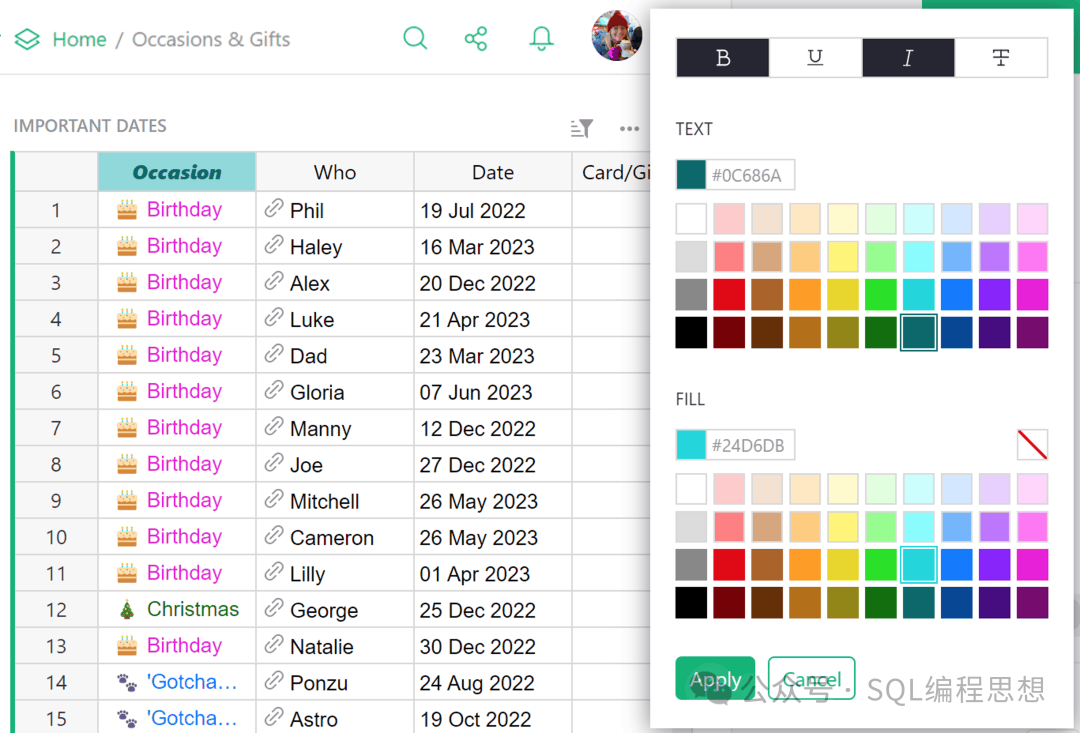Select row number 7
1080x733 pixels.
click(56, 428)
